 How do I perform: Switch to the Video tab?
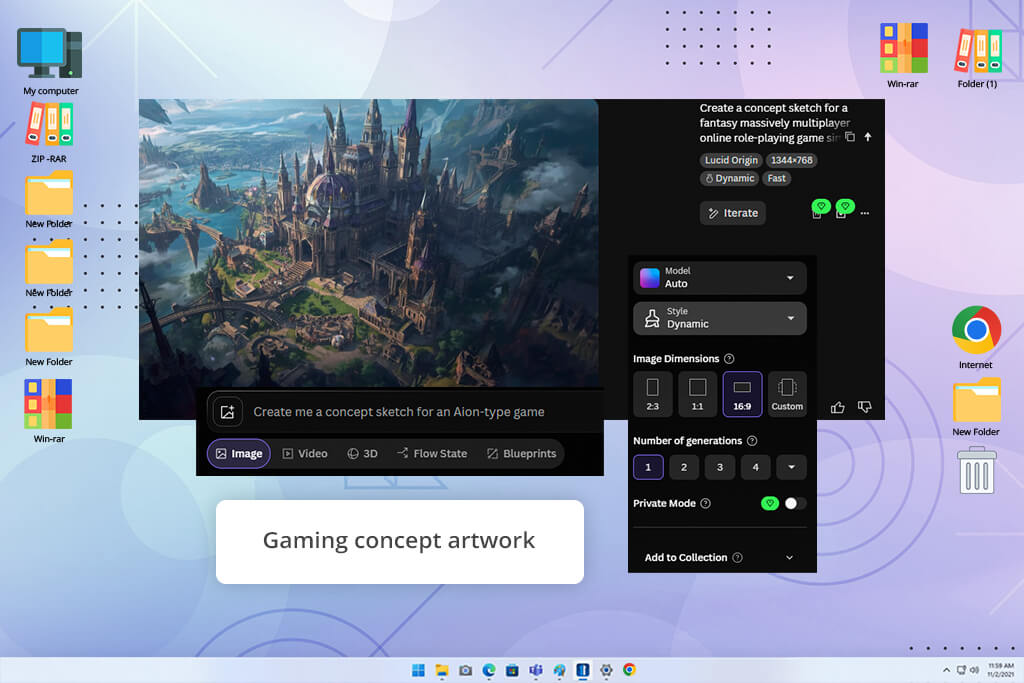pos(305,454)
